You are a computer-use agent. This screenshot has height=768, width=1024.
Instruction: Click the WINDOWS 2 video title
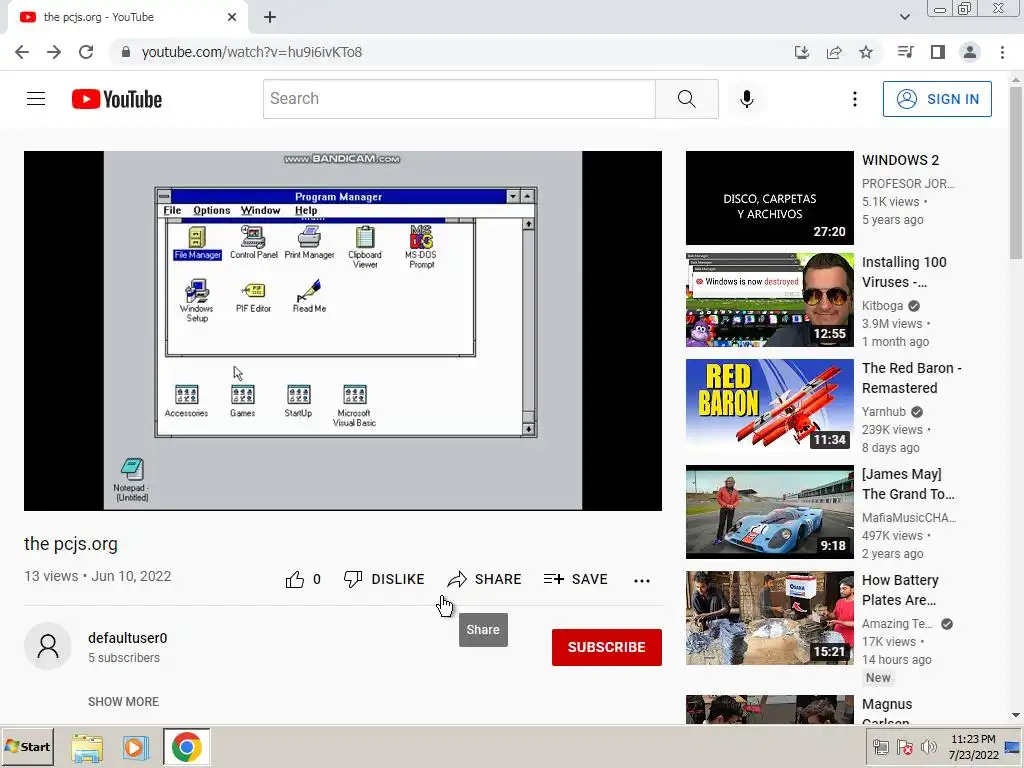pos(900,160)
